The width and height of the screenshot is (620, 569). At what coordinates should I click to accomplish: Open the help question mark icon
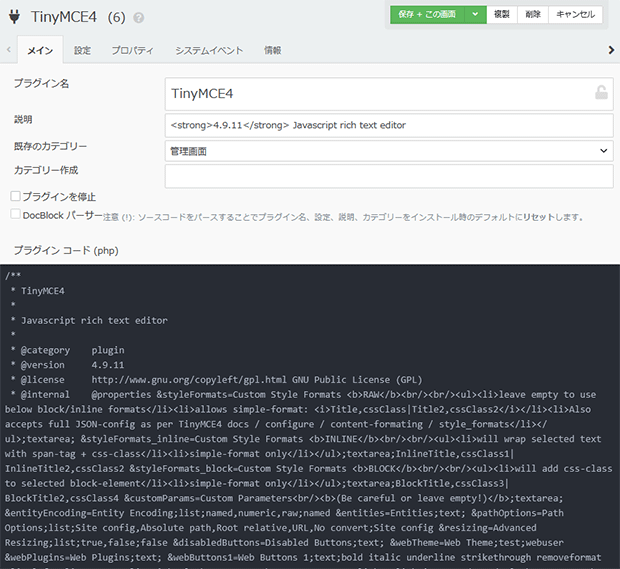[138, 18]
